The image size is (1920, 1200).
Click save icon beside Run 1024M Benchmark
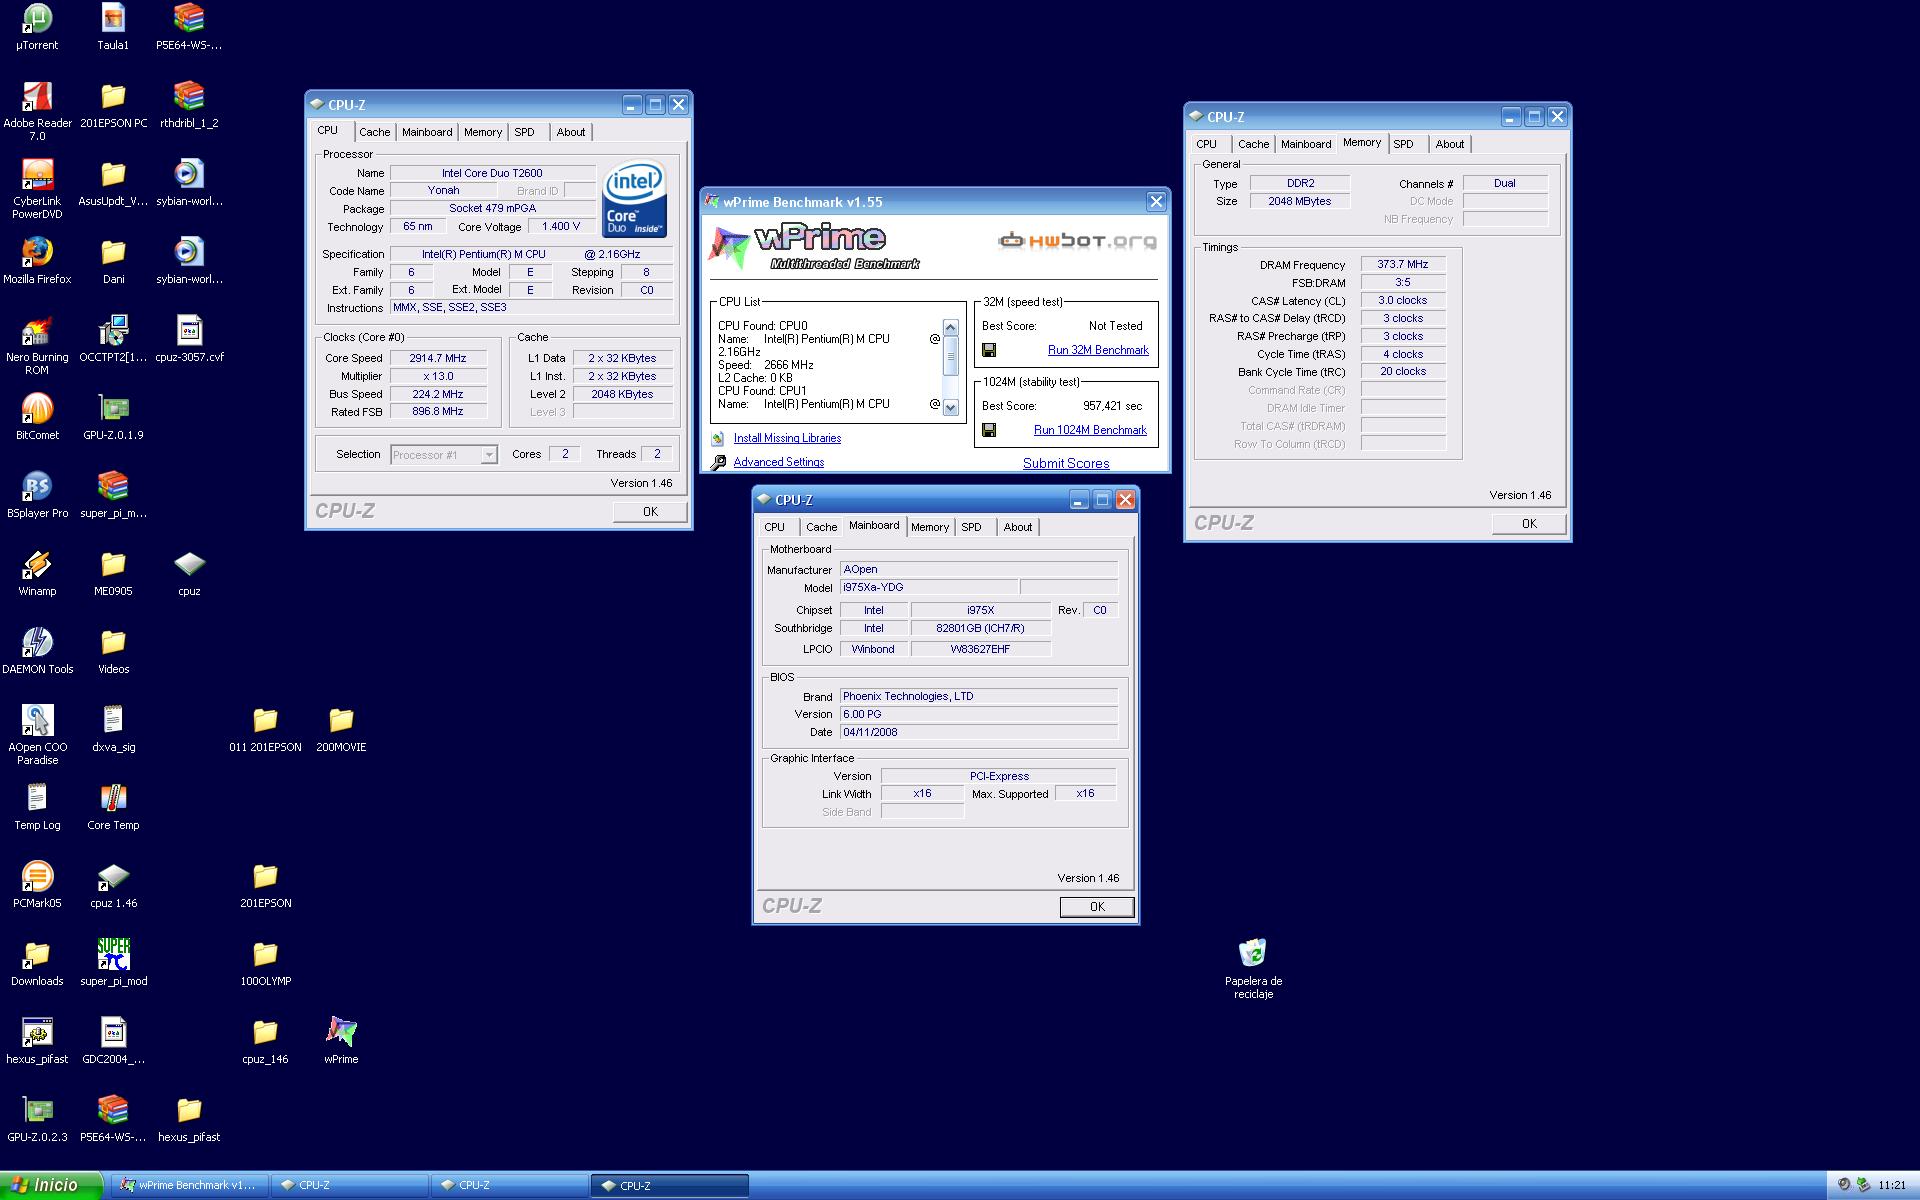click(989, 430)
